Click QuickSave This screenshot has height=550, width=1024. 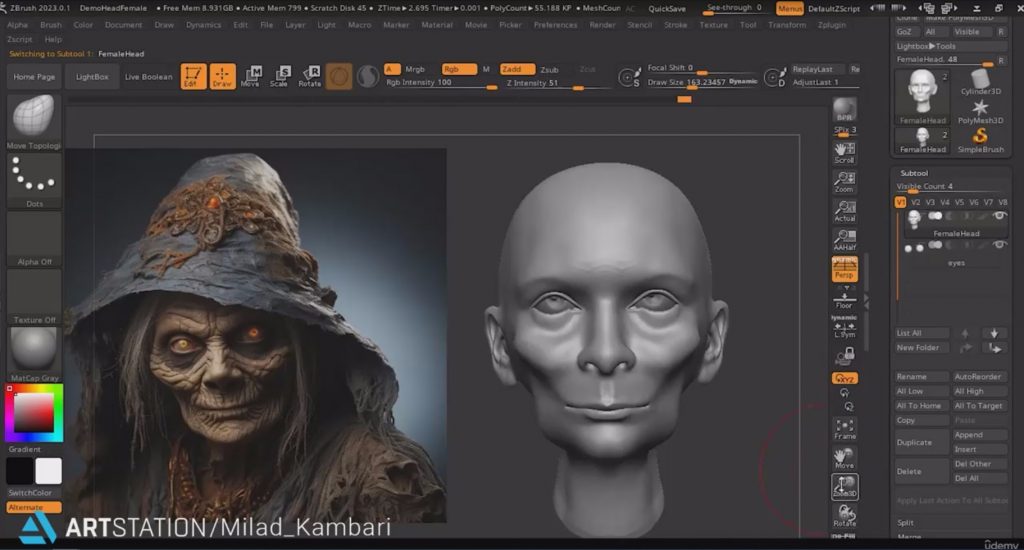coord(667,8)
